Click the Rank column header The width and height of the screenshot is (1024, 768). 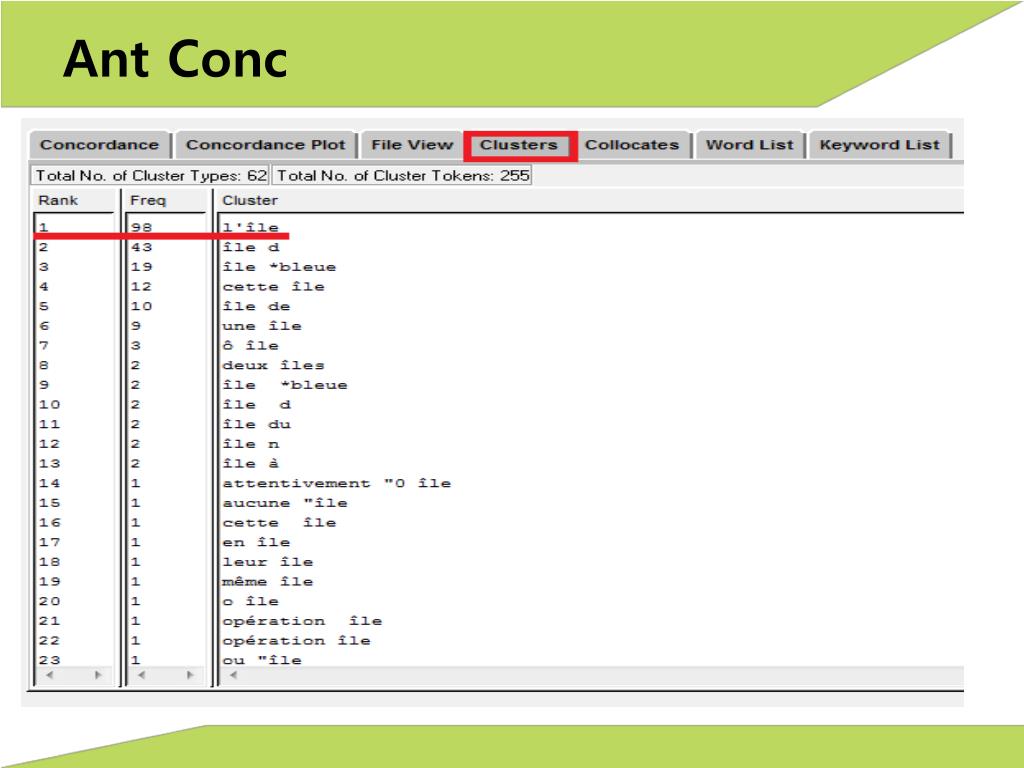pyautogui.click(x=58, y=200)
